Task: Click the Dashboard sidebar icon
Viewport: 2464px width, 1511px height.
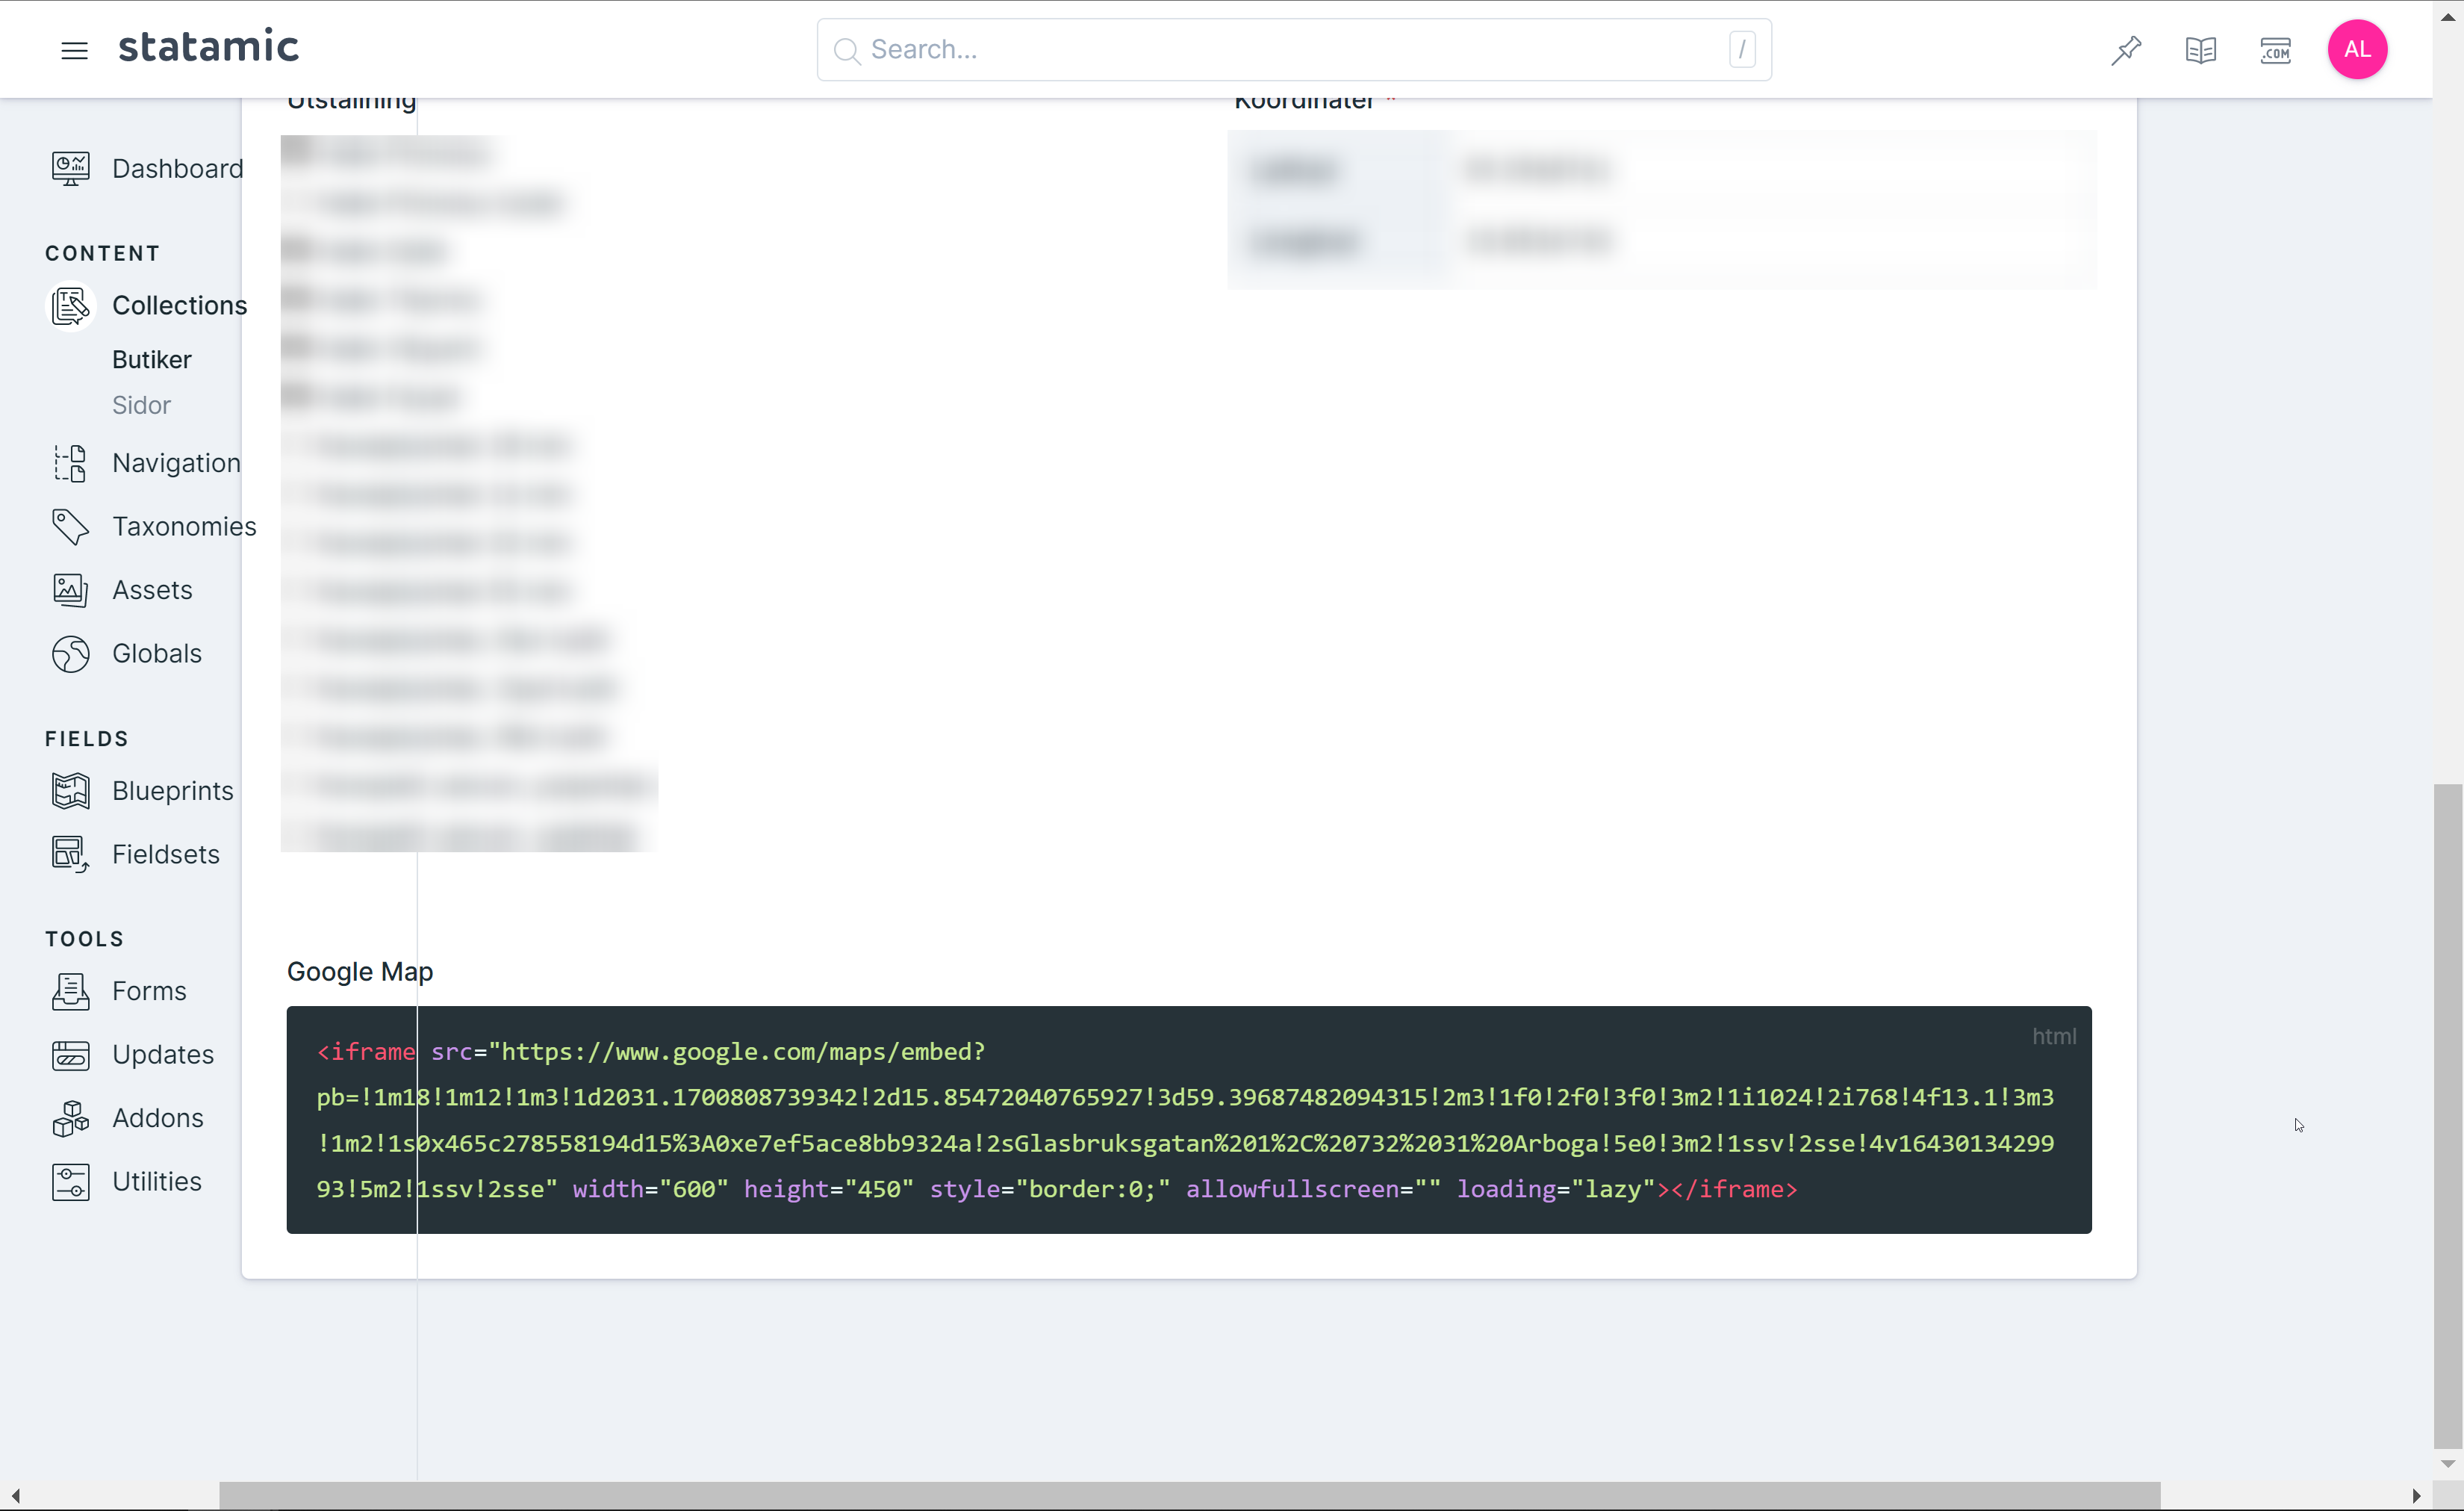Action: 70,168
